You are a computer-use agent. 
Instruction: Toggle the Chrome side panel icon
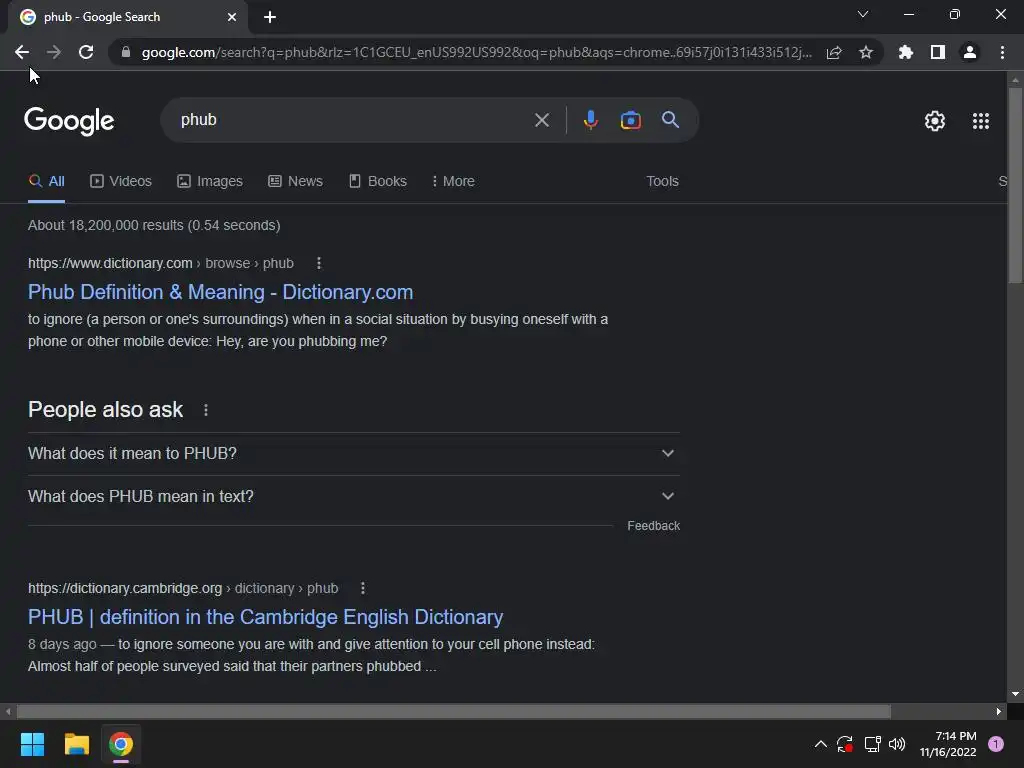click(x=938, y=52)
